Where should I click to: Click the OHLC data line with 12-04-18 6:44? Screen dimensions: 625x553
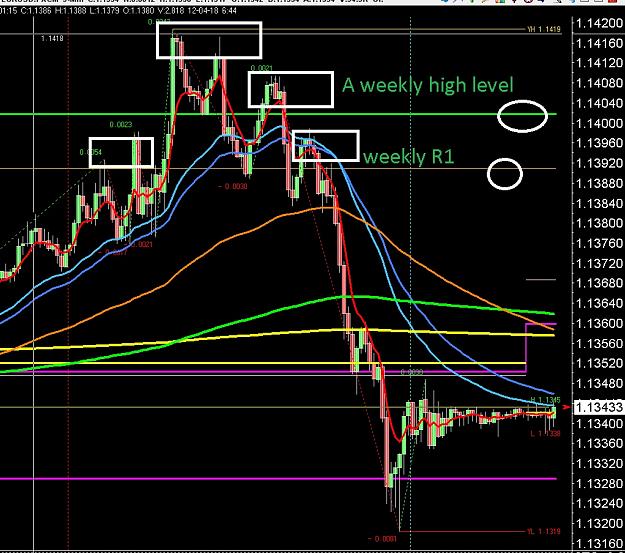click(118, 11)
